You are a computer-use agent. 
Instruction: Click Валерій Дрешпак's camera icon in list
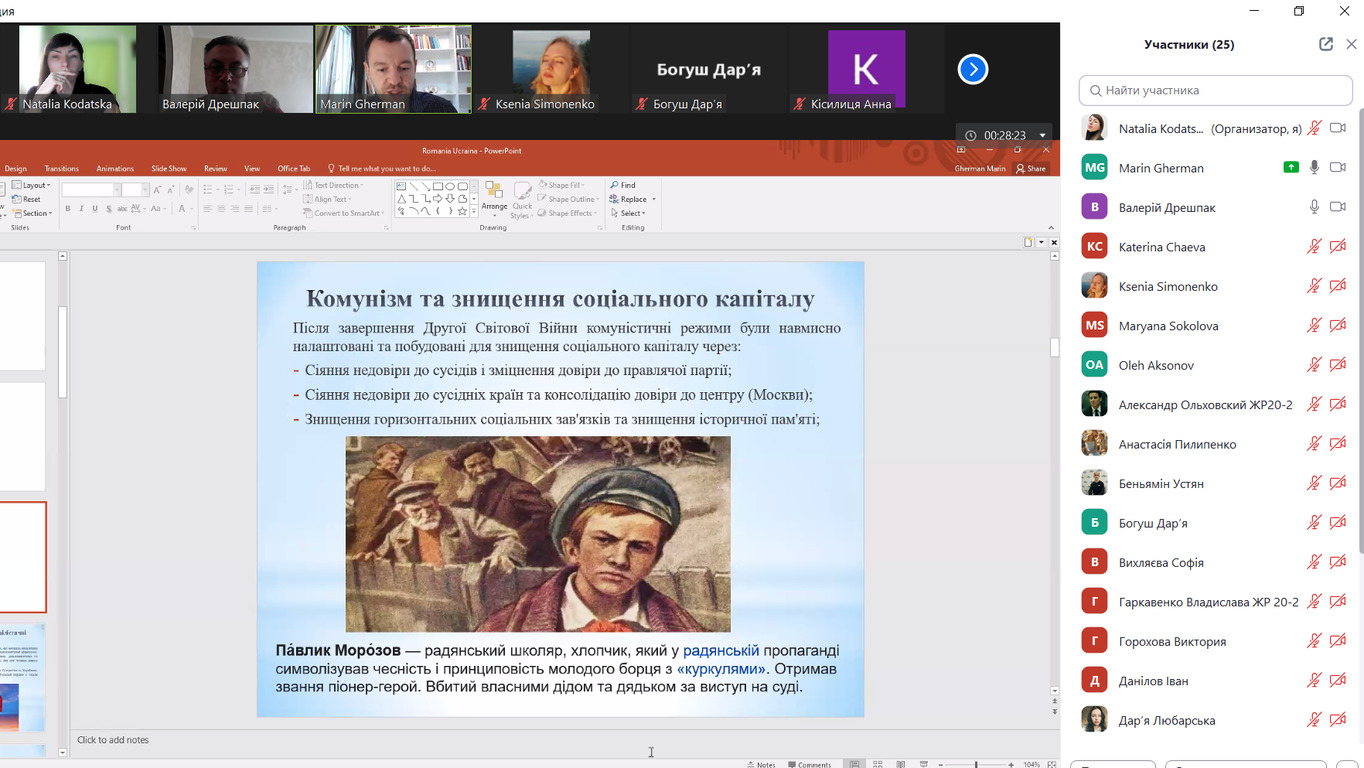tap(1338, 207)
